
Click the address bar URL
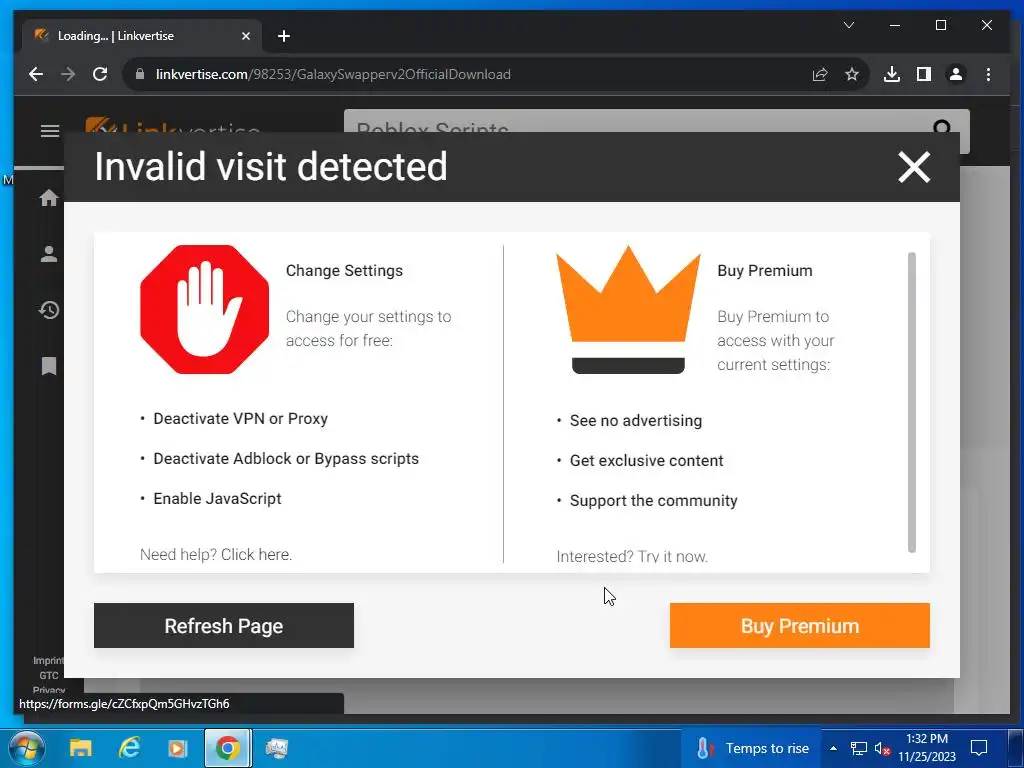click(333, 74)
